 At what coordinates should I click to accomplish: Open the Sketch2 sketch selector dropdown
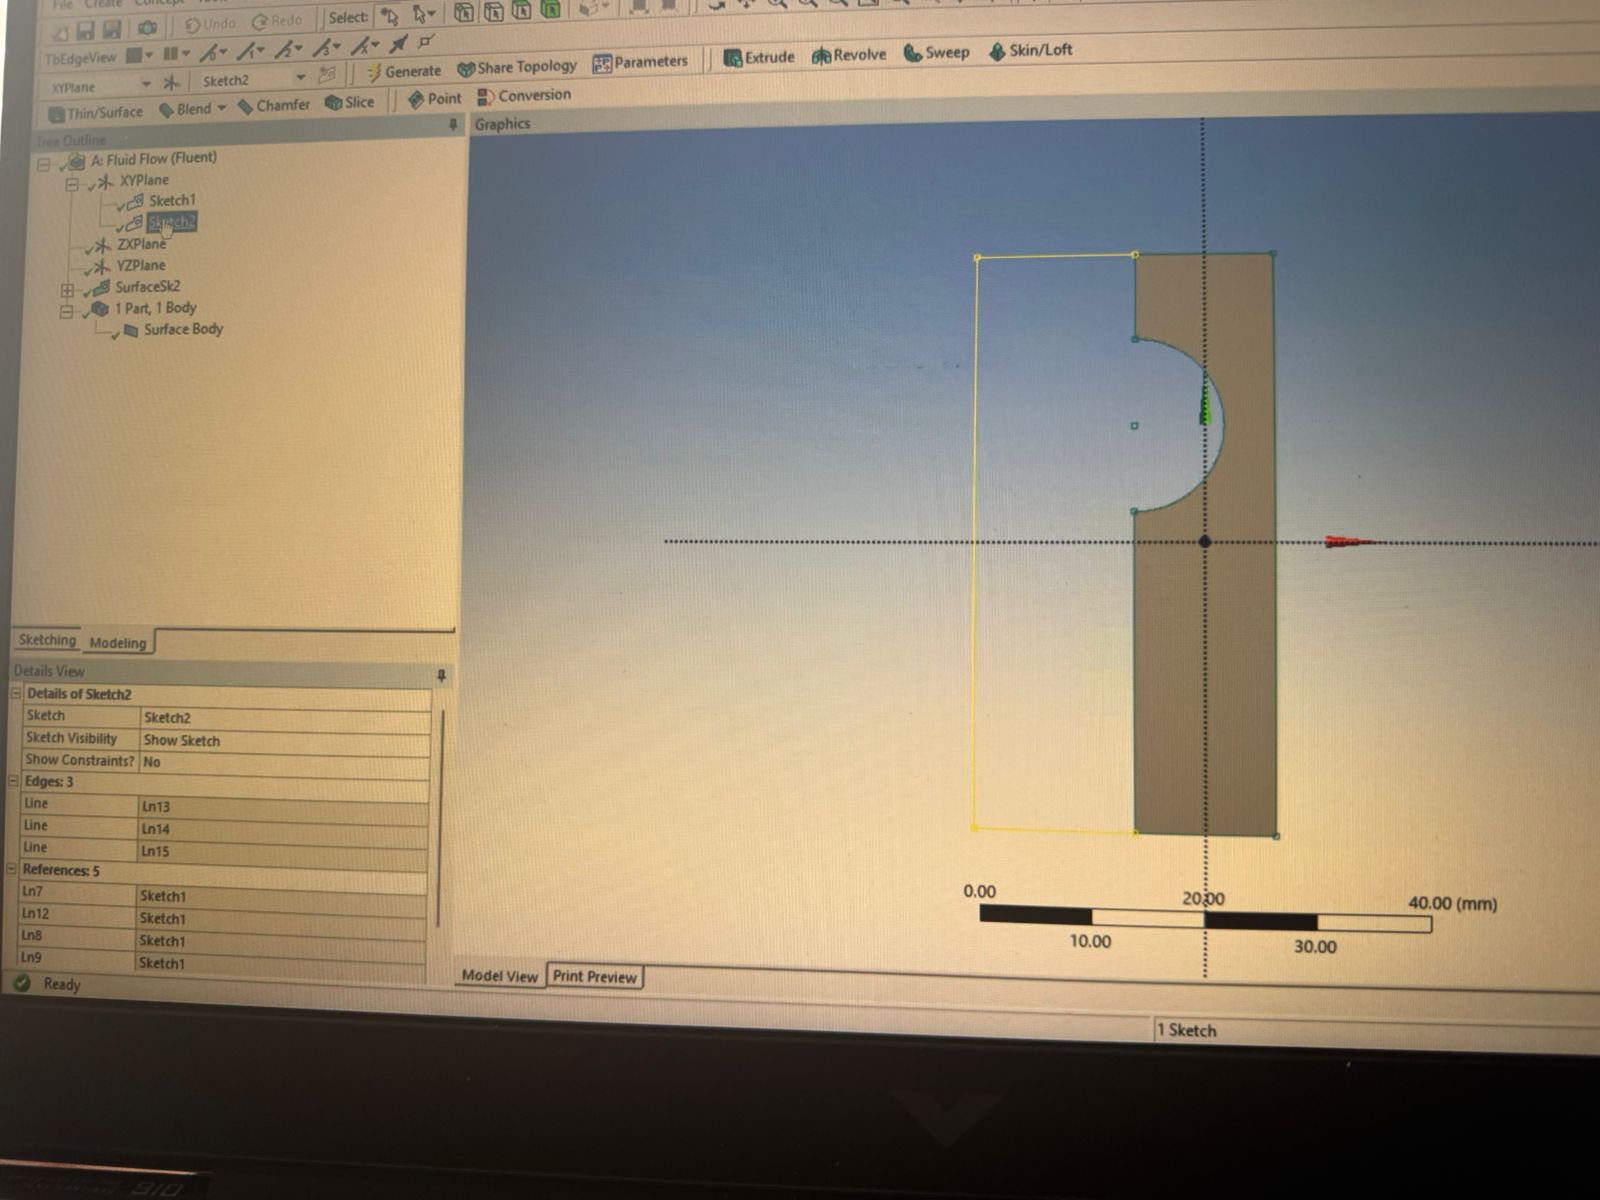pos(300,77)
